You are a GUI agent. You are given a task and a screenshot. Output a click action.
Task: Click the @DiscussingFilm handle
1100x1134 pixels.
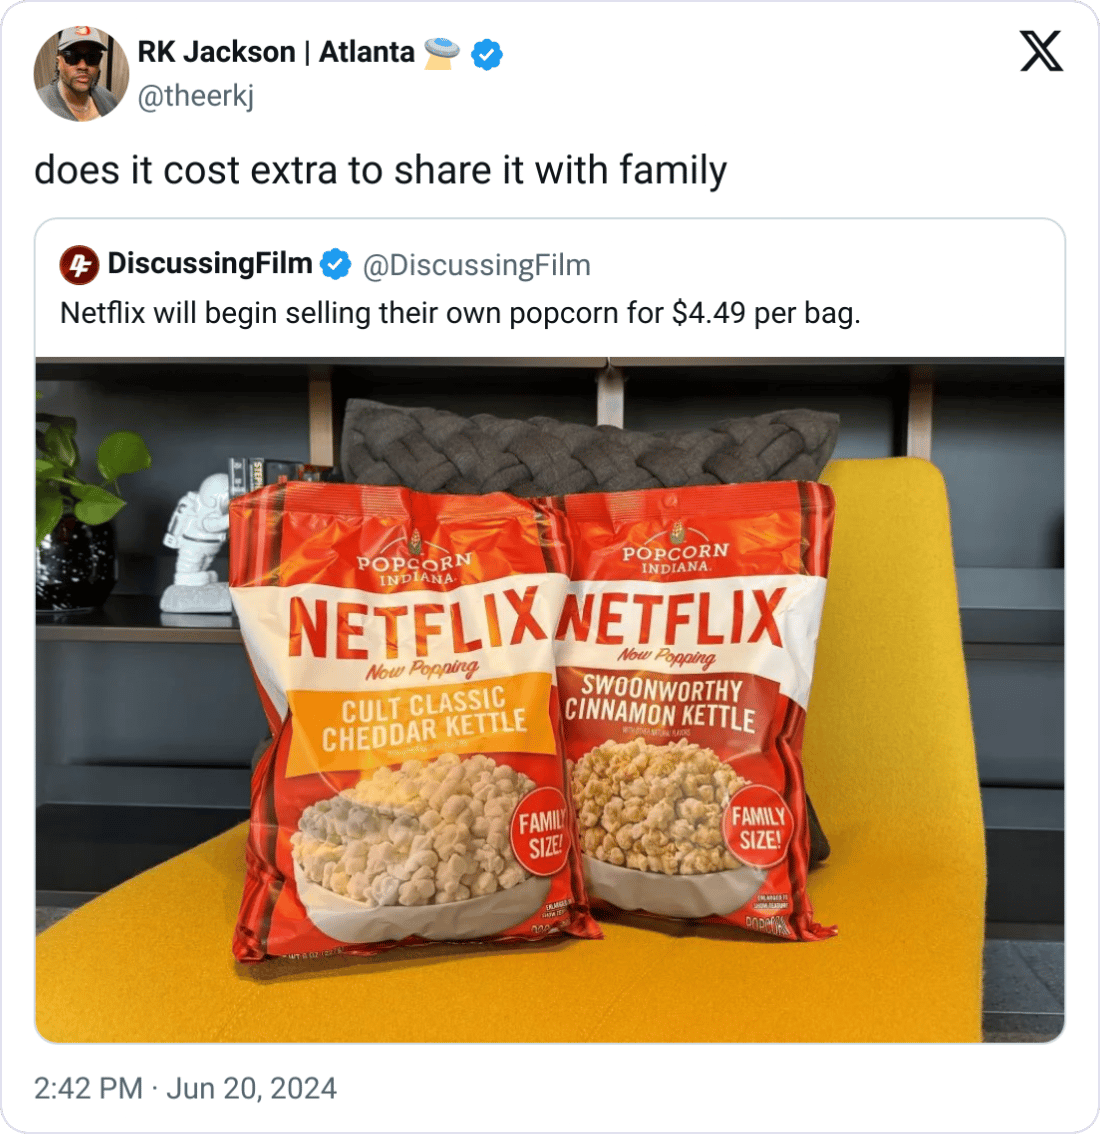[477, 265]
